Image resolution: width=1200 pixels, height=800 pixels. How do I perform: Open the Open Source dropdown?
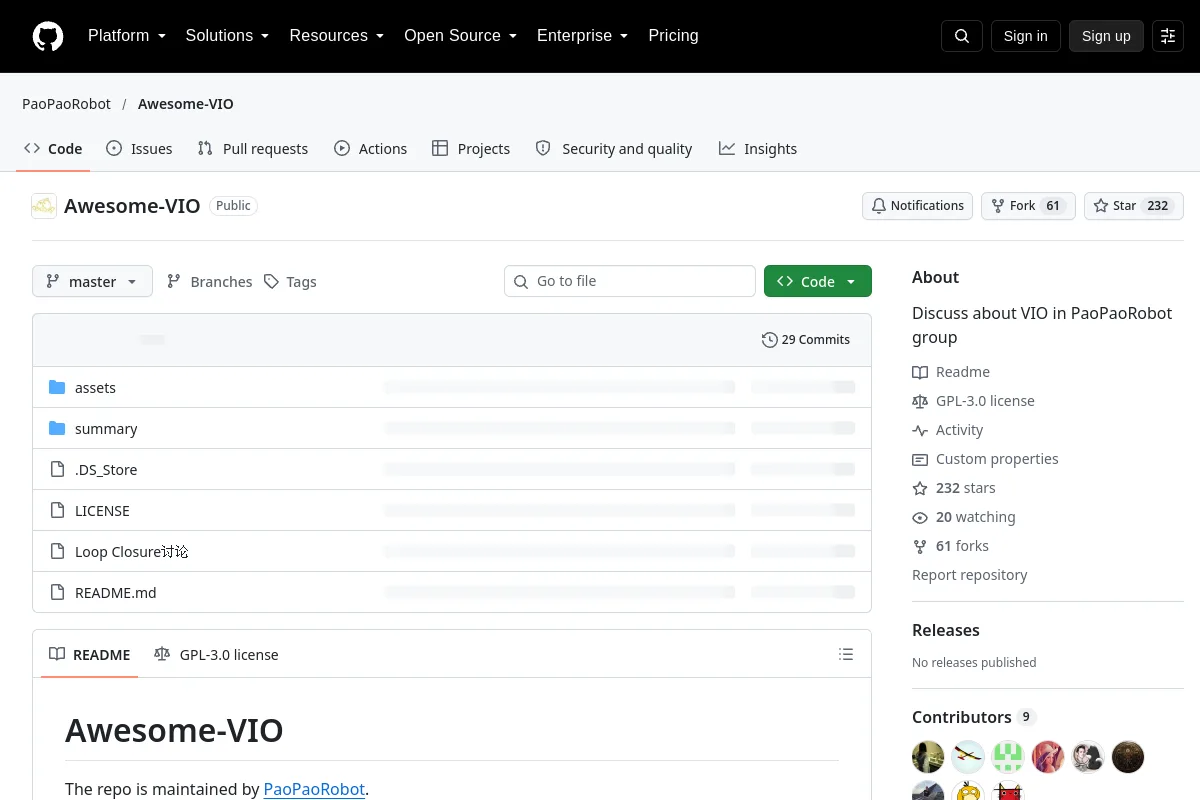coord(460,36)
